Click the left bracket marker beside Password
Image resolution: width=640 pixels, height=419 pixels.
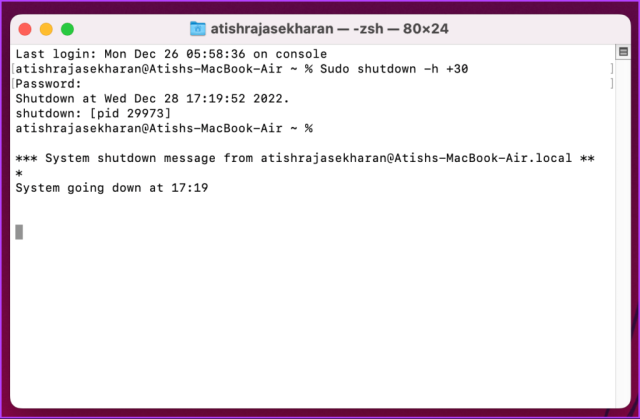13,84
